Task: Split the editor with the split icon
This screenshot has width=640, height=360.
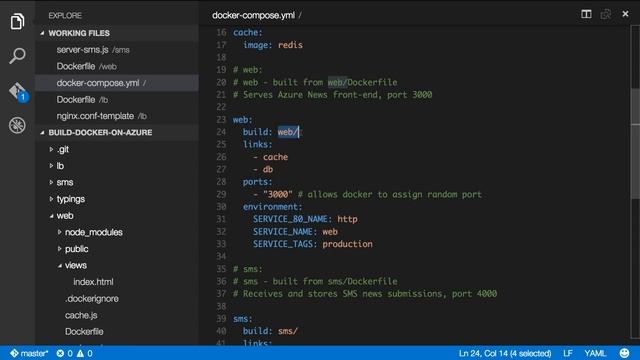Action: pos(586,14)
